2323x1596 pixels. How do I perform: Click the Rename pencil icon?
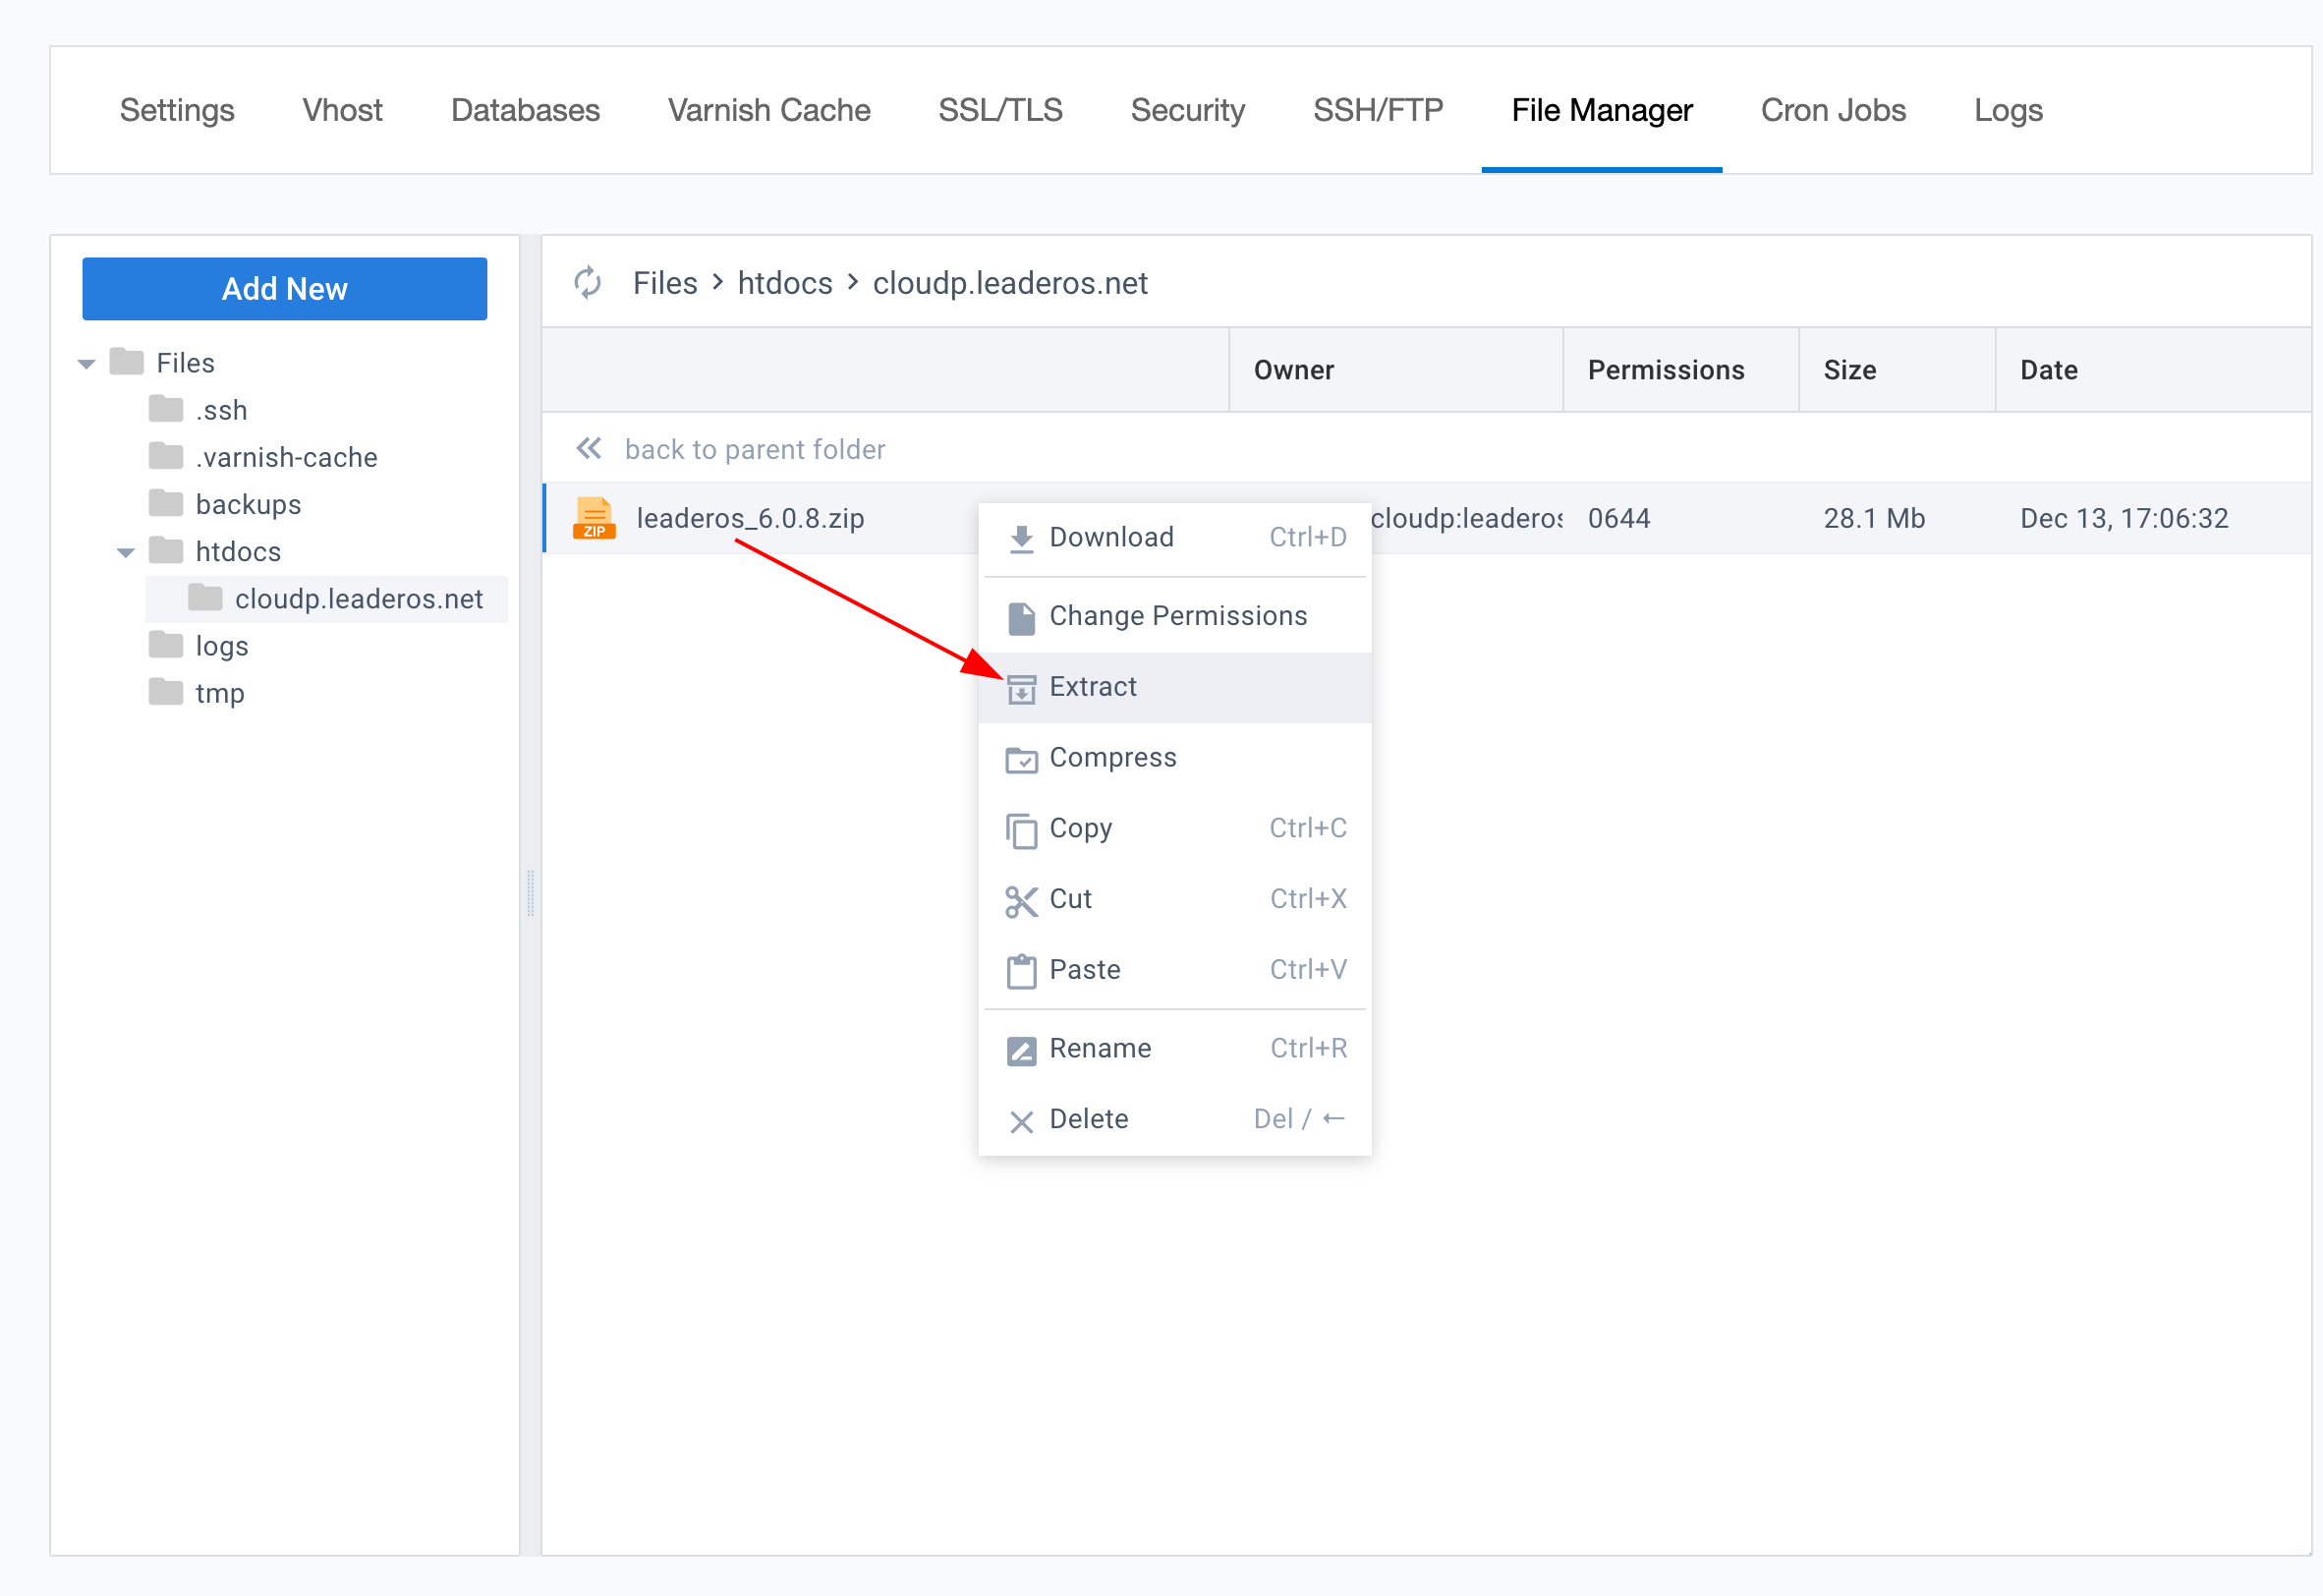(x=1021, y=1050)
